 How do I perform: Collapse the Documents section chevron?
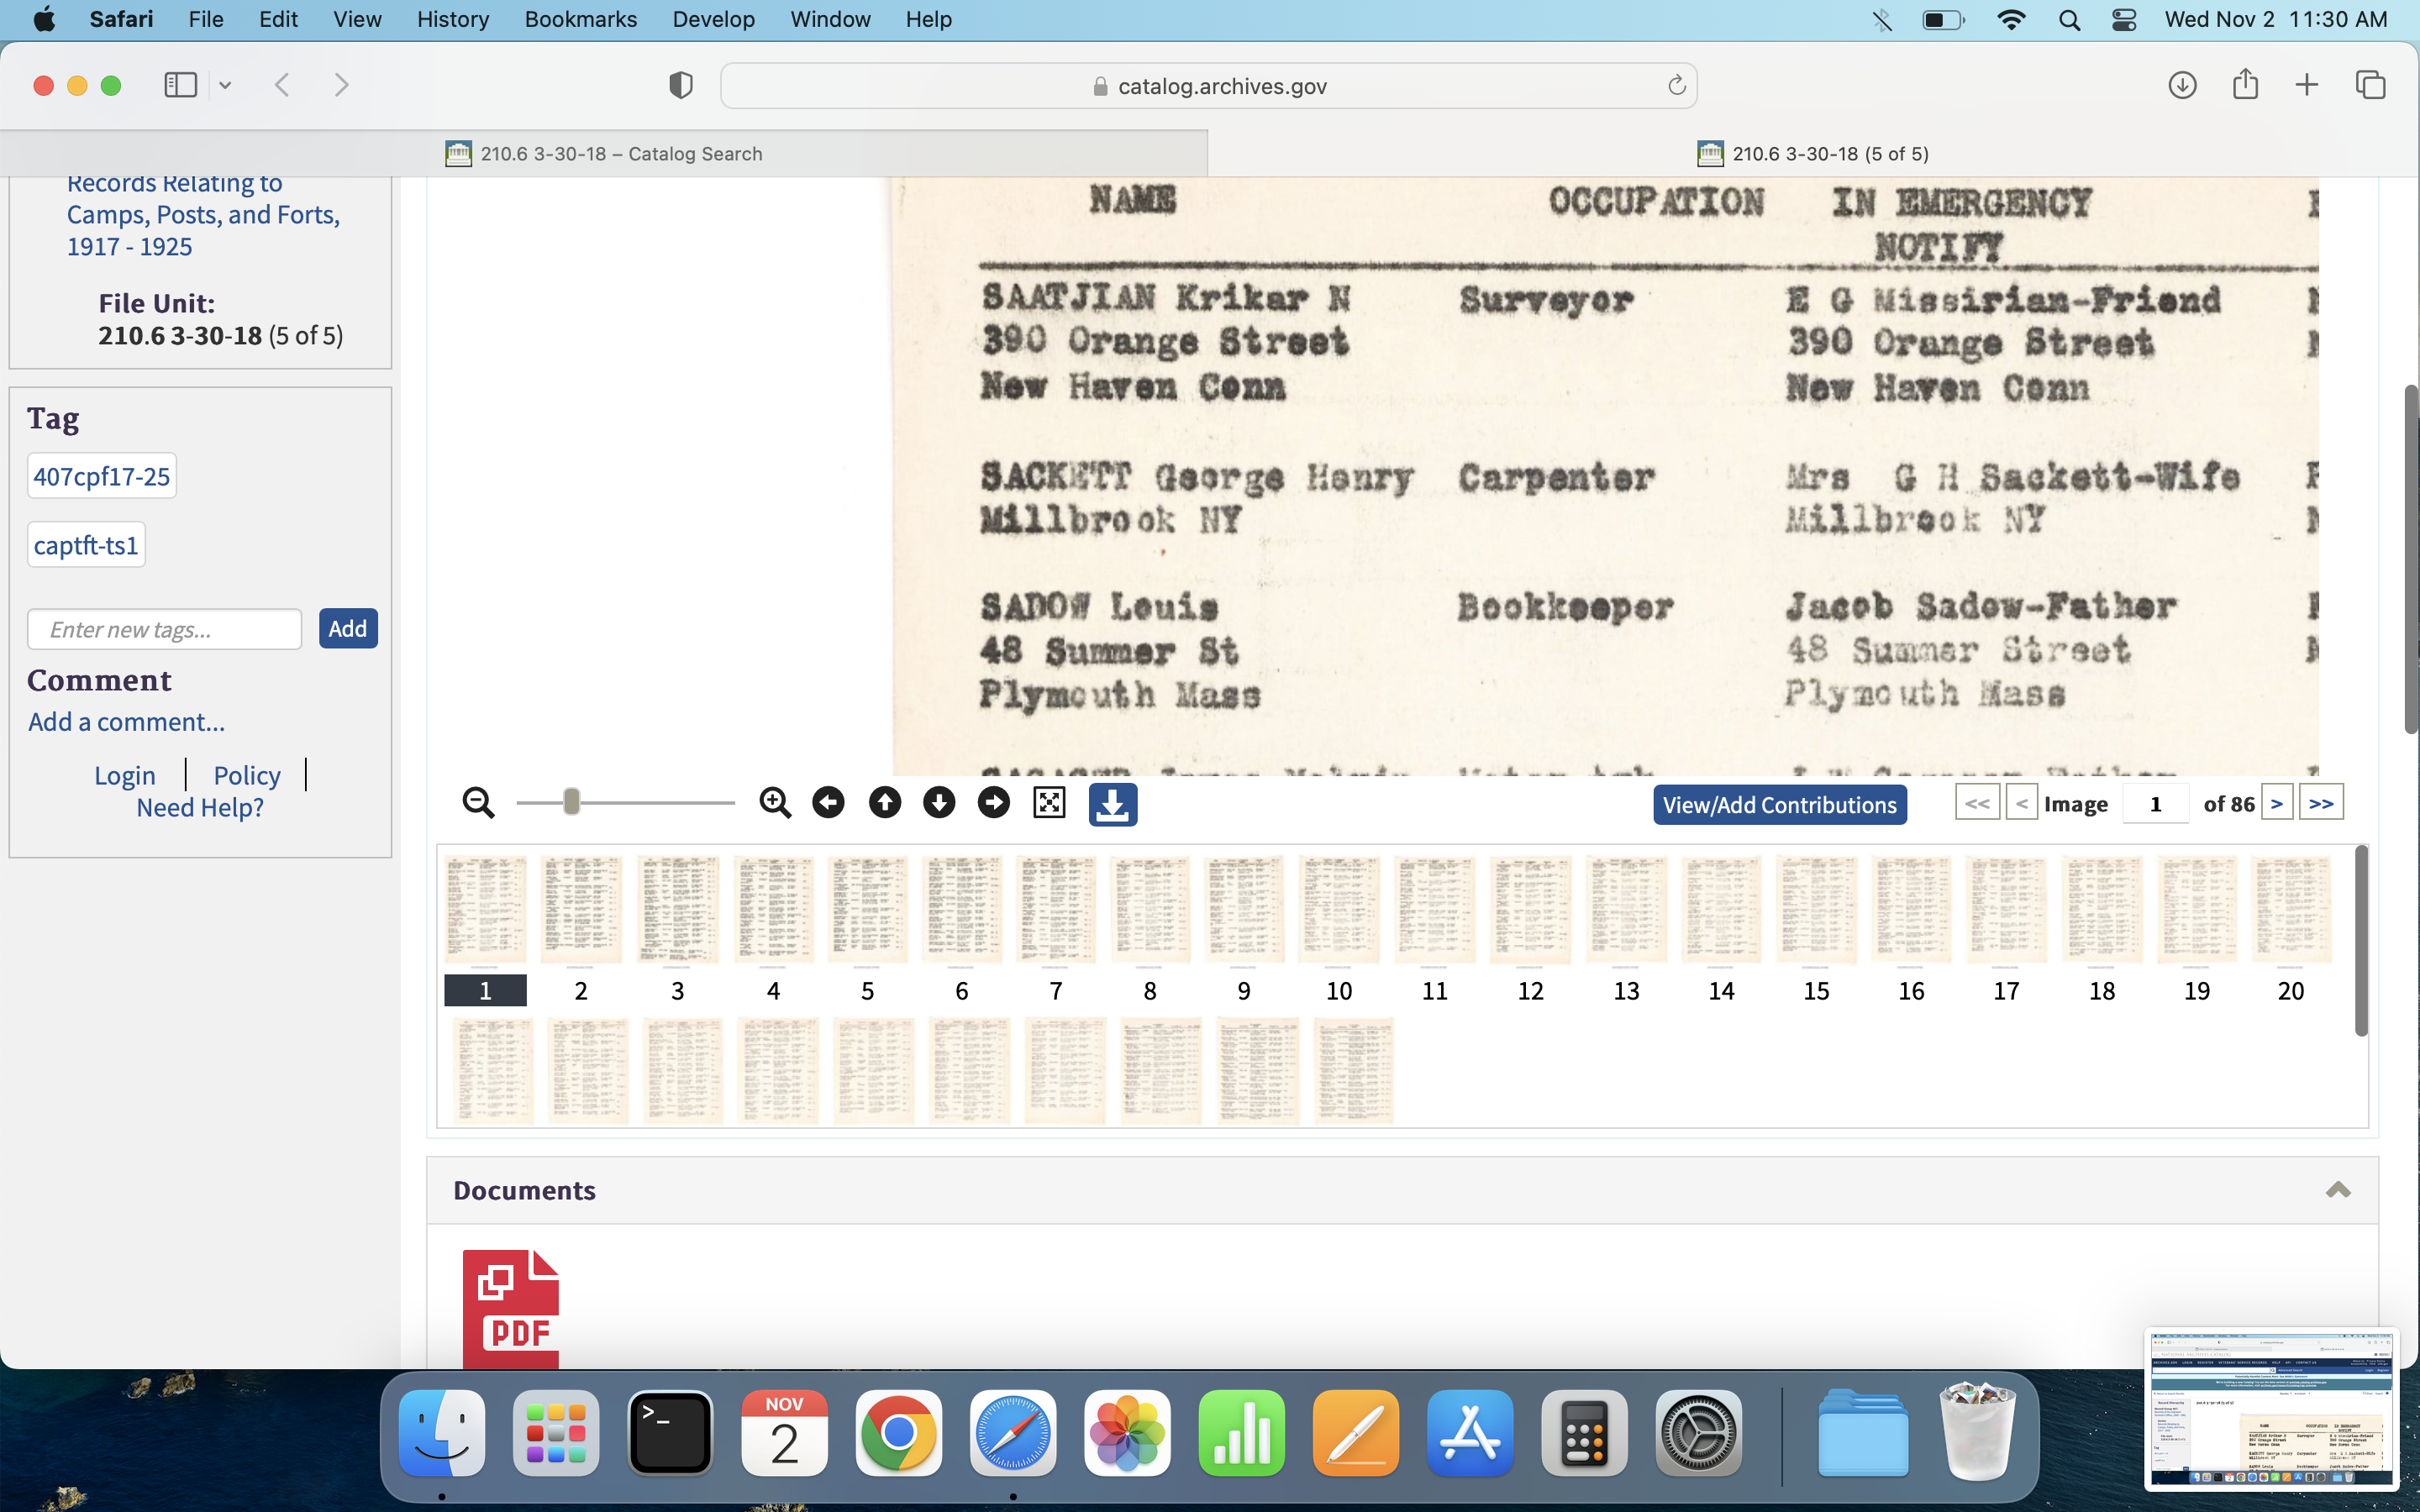tap(2337, 1190)
